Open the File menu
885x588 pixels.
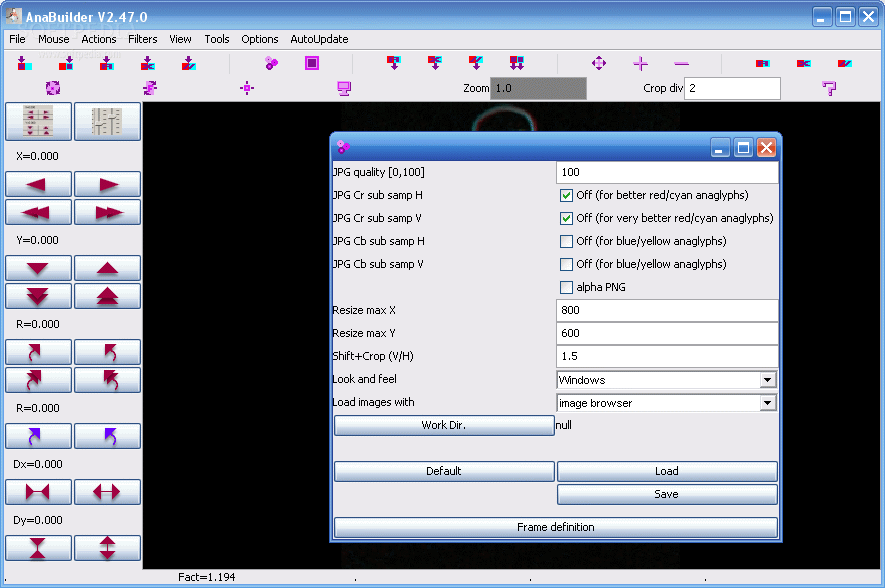(17, 39)
